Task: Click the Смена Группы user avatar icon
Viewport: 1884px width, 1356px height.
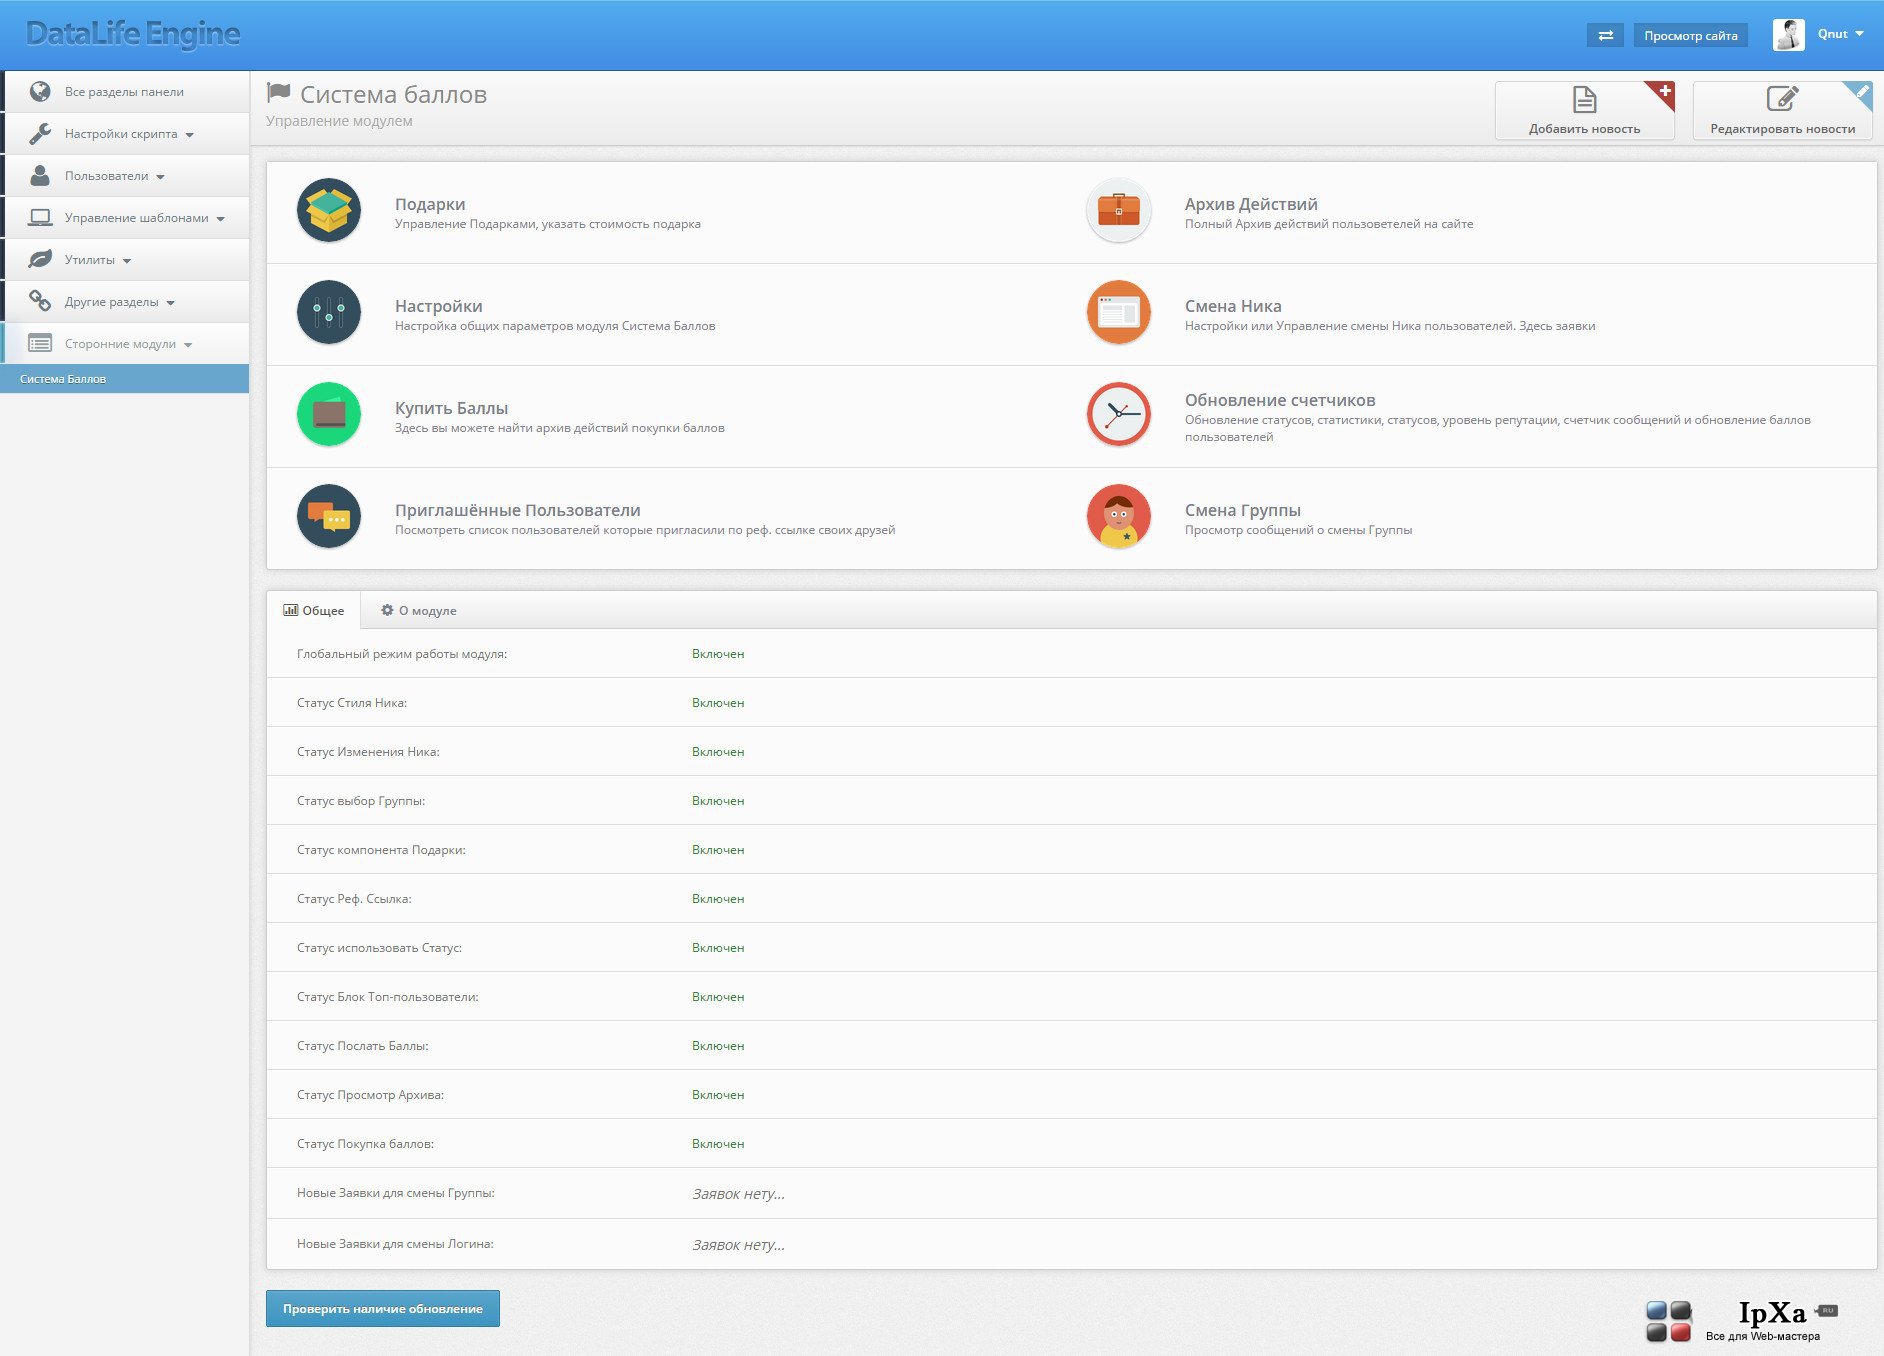Action: click(1119, 516)
